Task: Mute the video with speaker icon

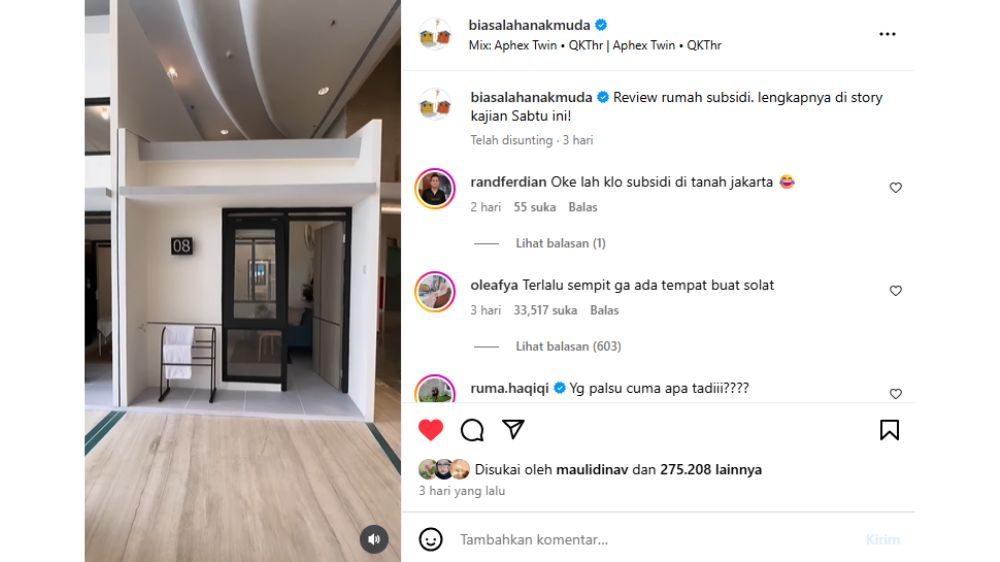Action: pos(374,540)
